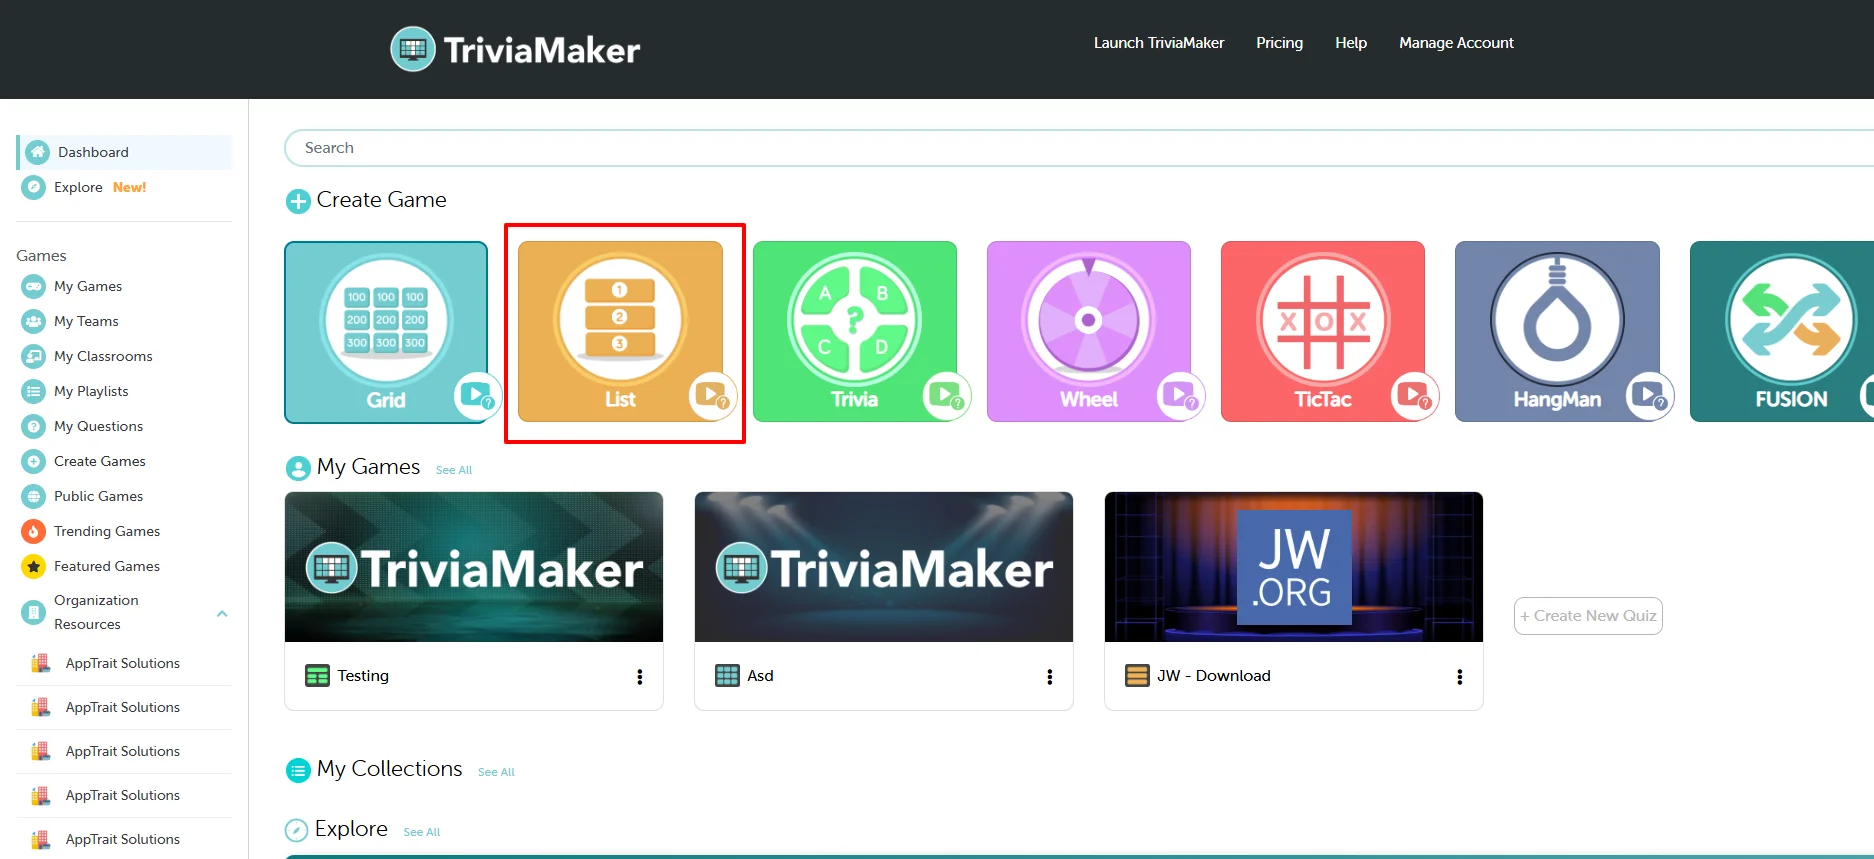Create a FUSION game
This screenshot has width=1874, height=859.
tap(1782, 332)
